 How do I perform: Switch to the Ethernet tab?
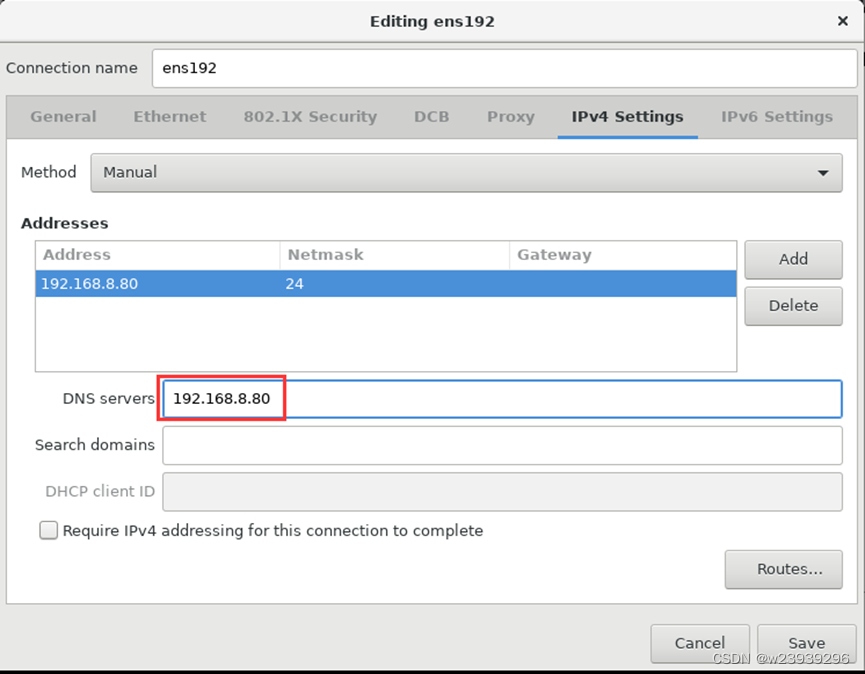click(x=170, y=117)
